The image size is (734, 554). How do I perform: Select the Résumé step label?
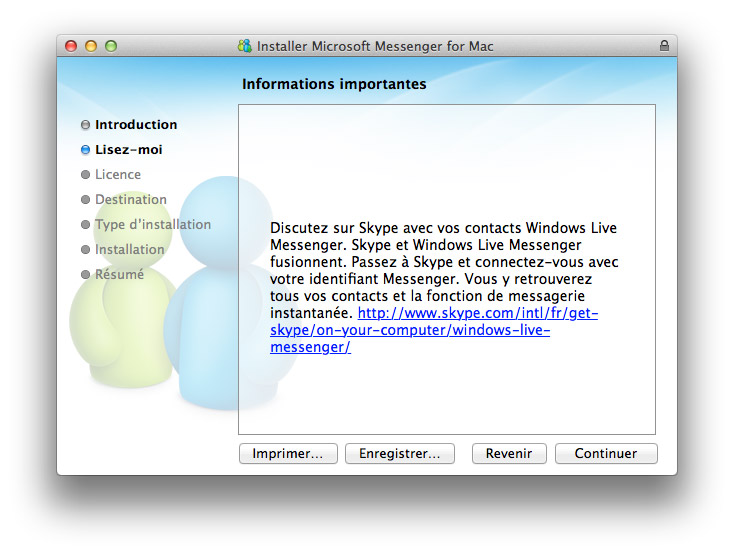tap(119, 274)
